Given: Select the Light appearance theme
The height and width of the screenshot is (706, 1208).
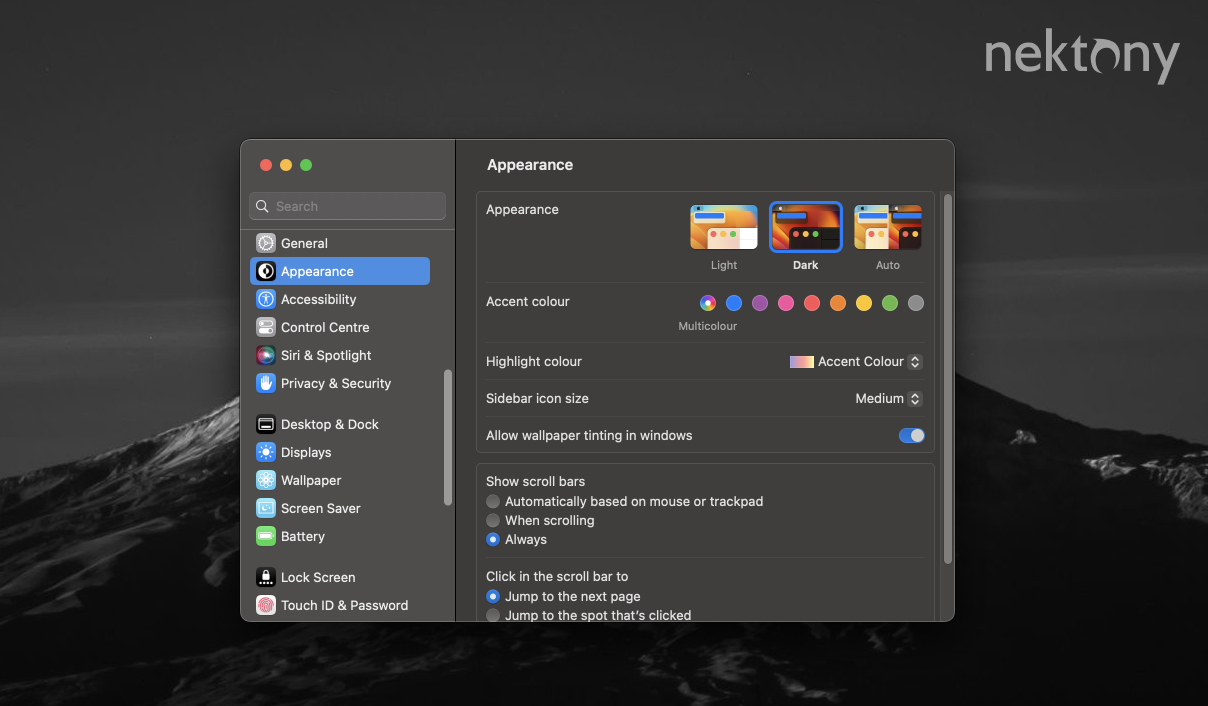Looking at the screenshot, I should point(723,227).
